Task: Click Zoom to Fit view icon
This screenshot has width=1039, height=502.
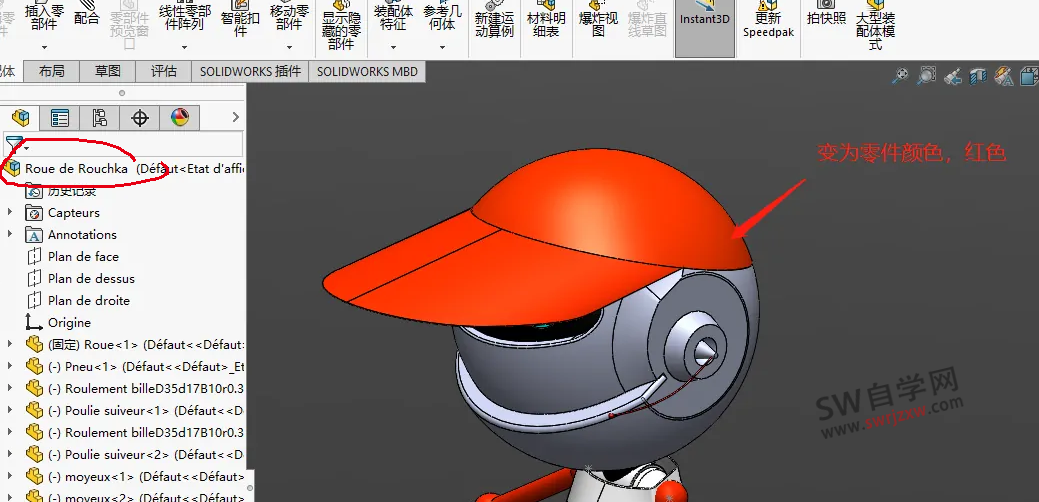Action: [x=900, y=77]
